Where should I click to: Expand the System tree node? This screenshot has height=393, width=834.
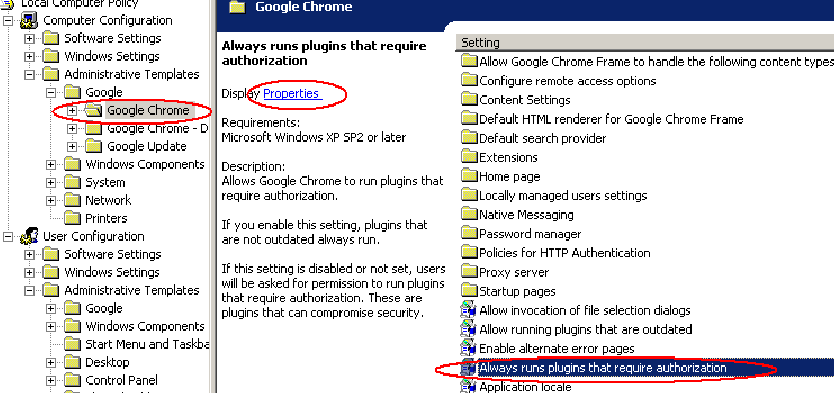[x=51, y=182]
